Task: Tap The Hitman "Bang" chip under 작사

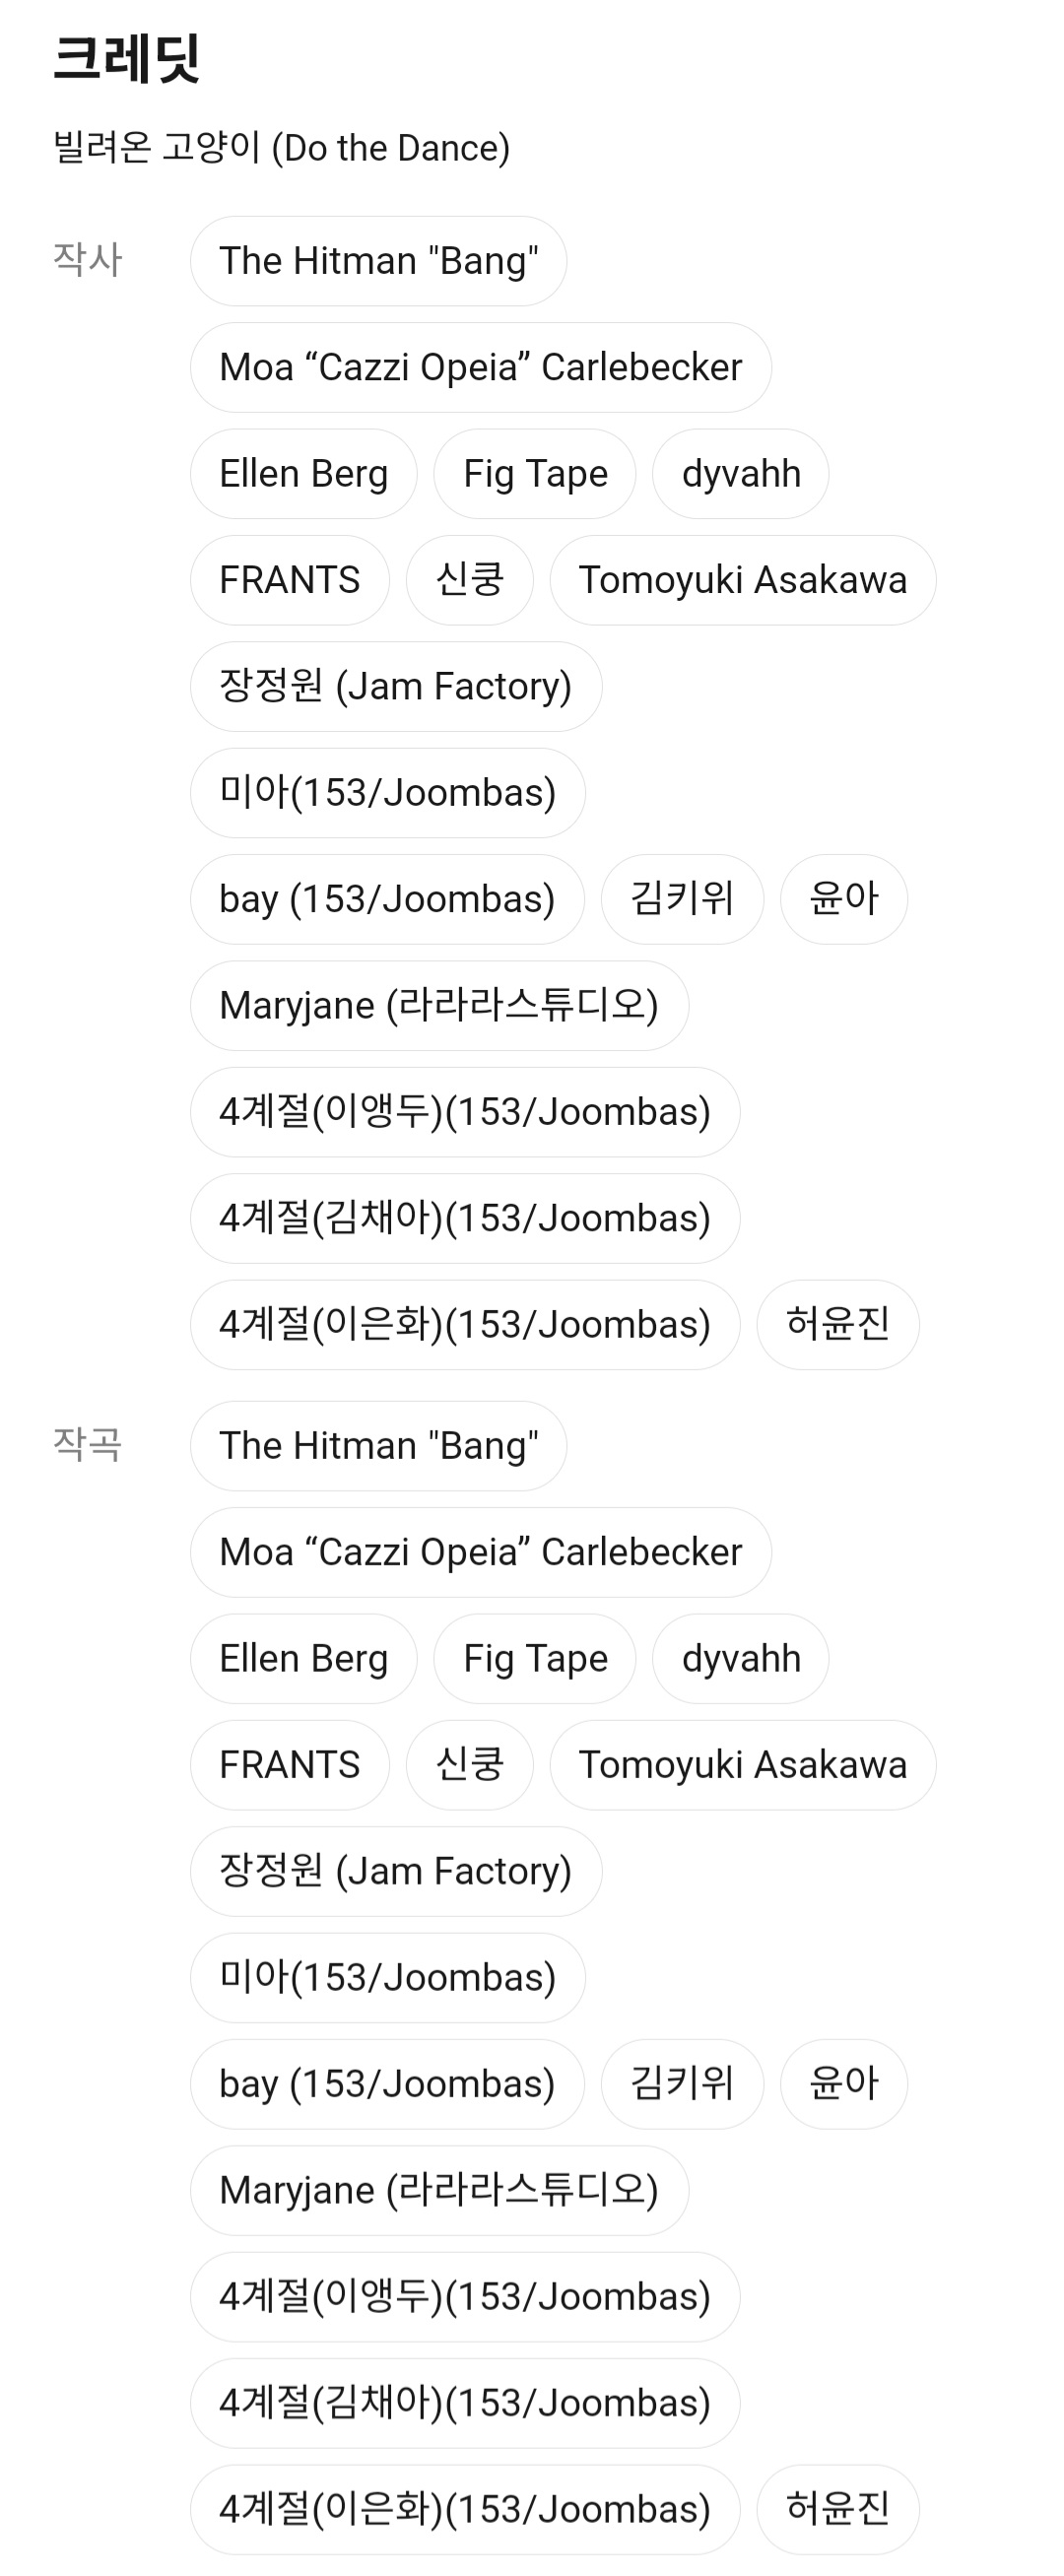Action: (x=378, y=261)
